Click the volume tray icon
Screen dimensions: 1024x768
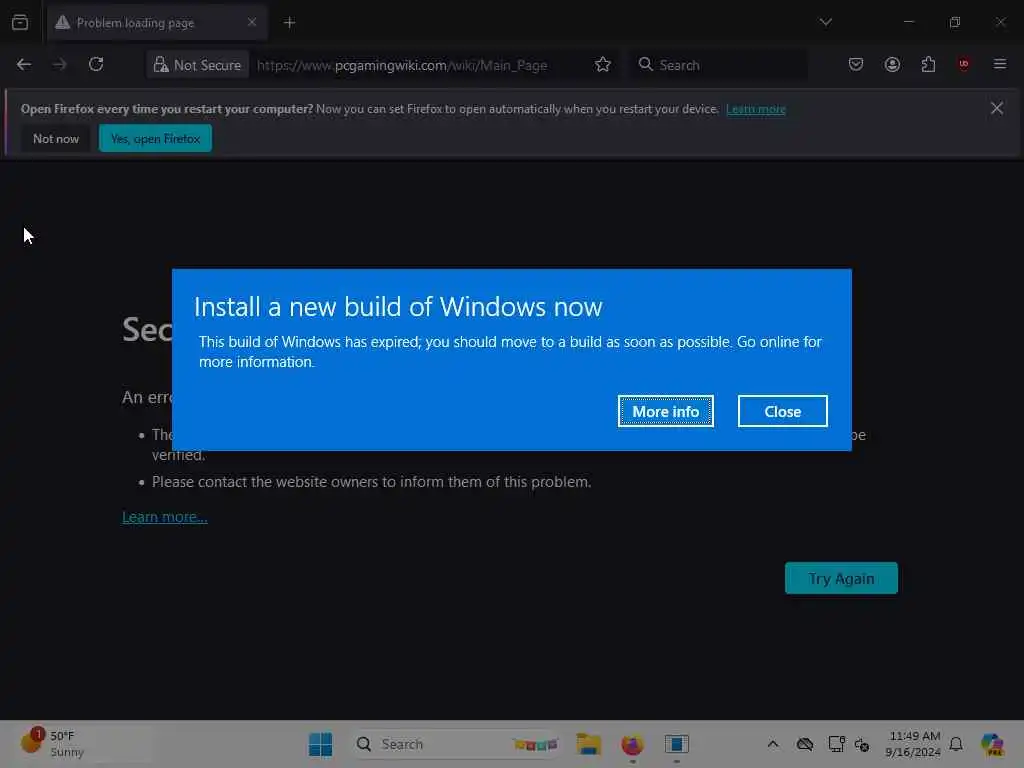click(862, 744)
